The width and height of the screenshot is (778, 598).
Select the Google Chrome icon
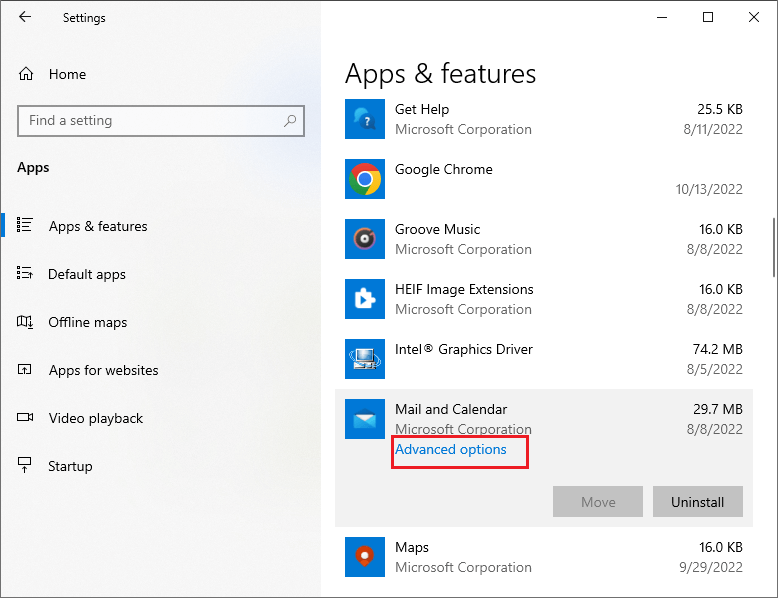click(365, 179)
